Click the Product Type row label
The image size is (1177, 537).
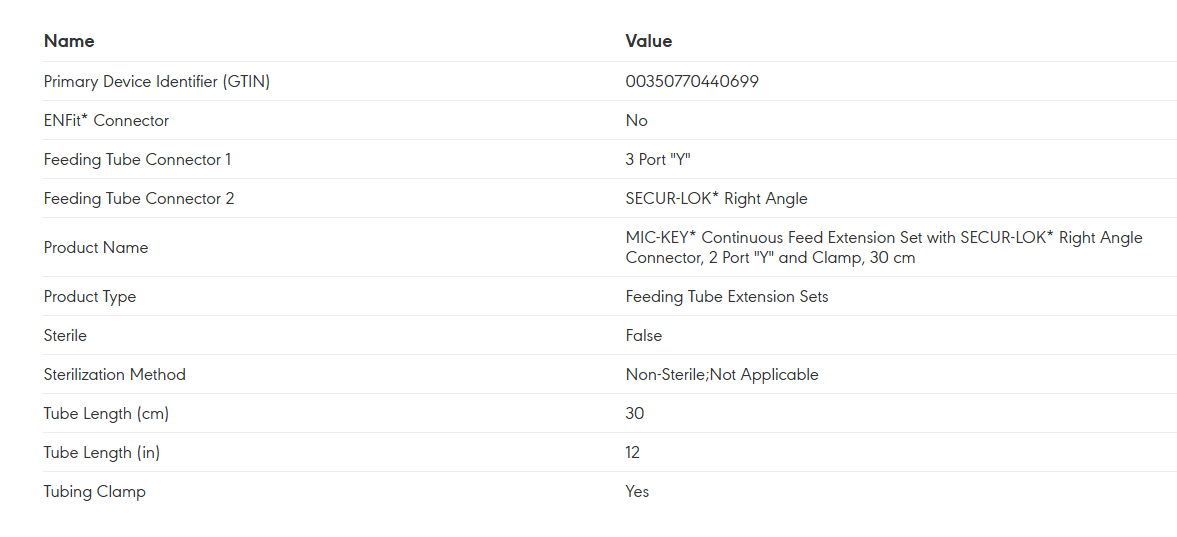(90, 296)
